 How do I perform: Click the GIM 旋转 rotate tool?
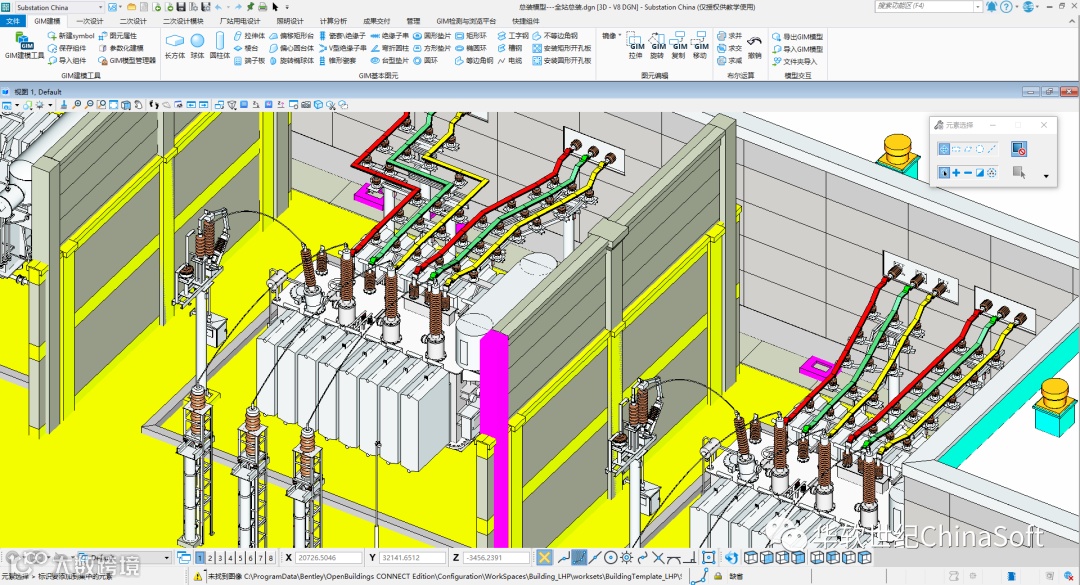[658, 45]
